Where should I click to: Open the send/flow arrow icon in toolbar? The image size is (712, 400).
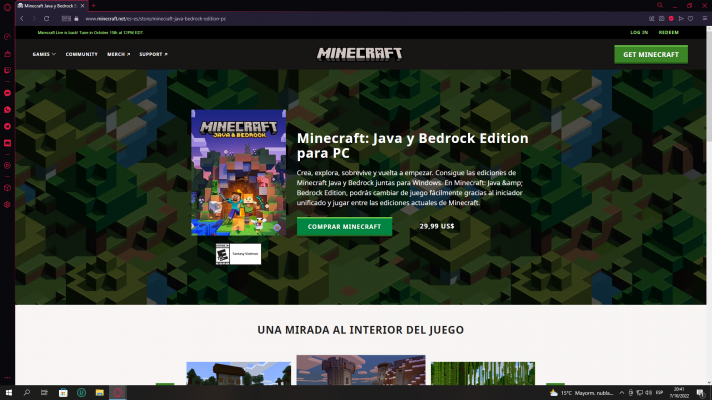(681, 19)
